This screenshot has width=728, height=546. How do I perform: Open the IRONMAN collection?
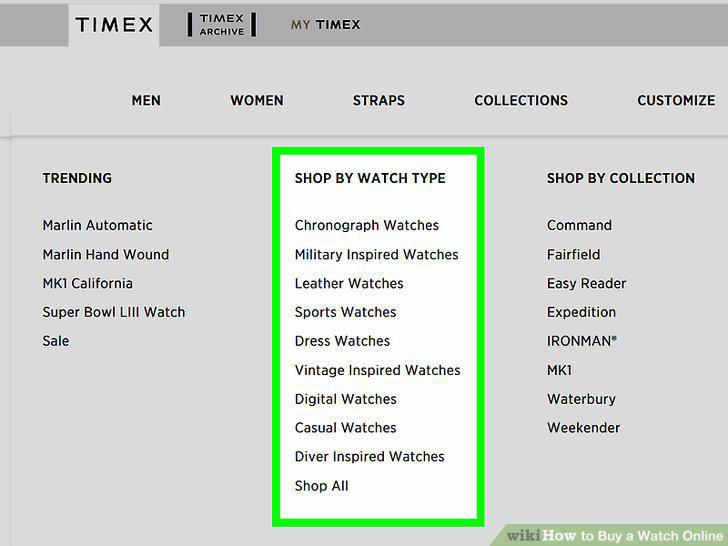(x=582, y=341)
